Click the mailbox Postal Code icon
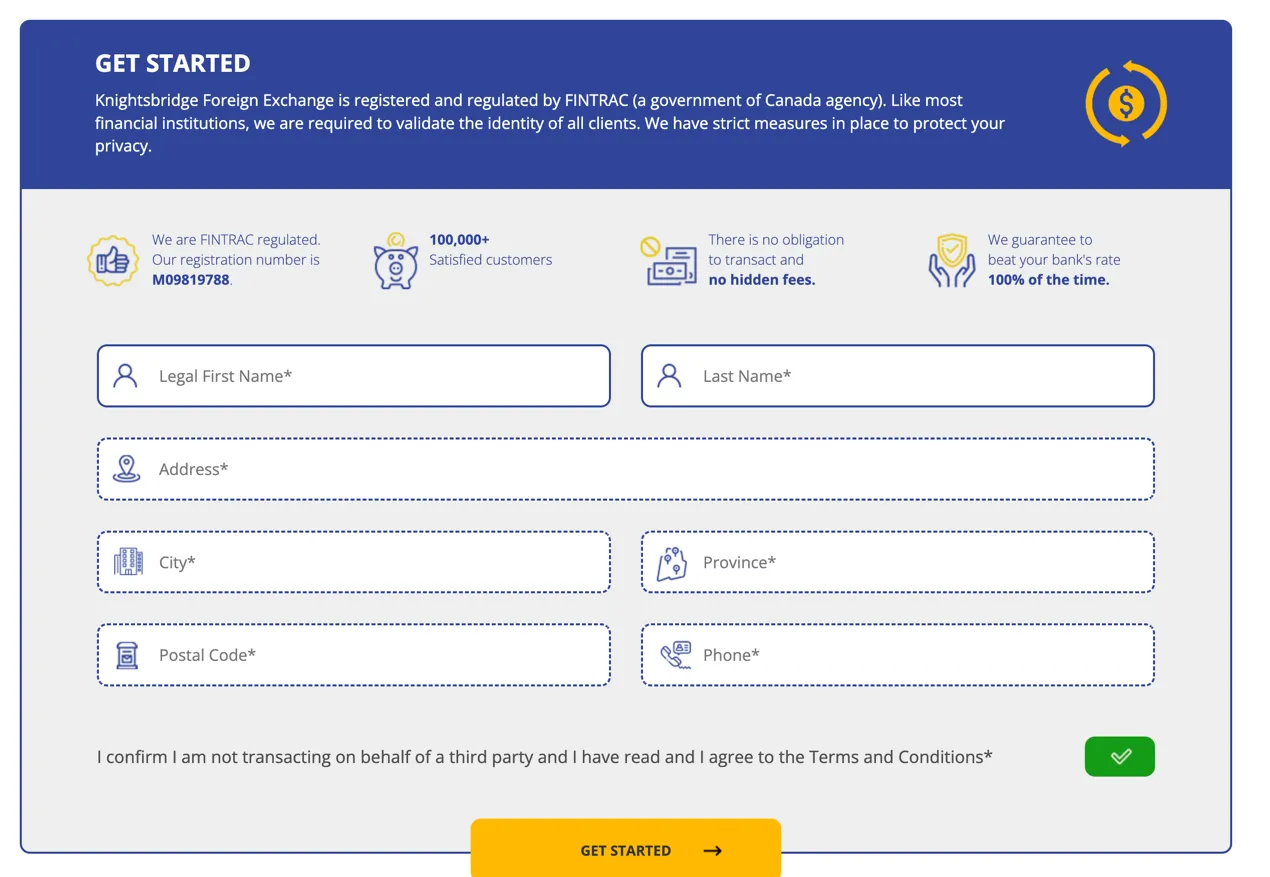Image resolution: width=1270 pixels, height=877 pixels. click(126, 655)
